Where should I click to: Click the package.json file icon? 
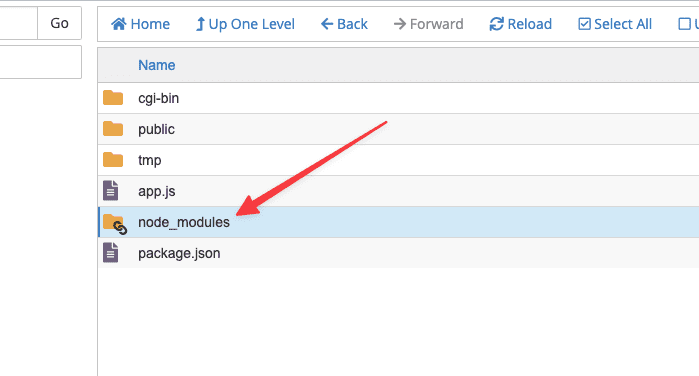coord(111,252)
